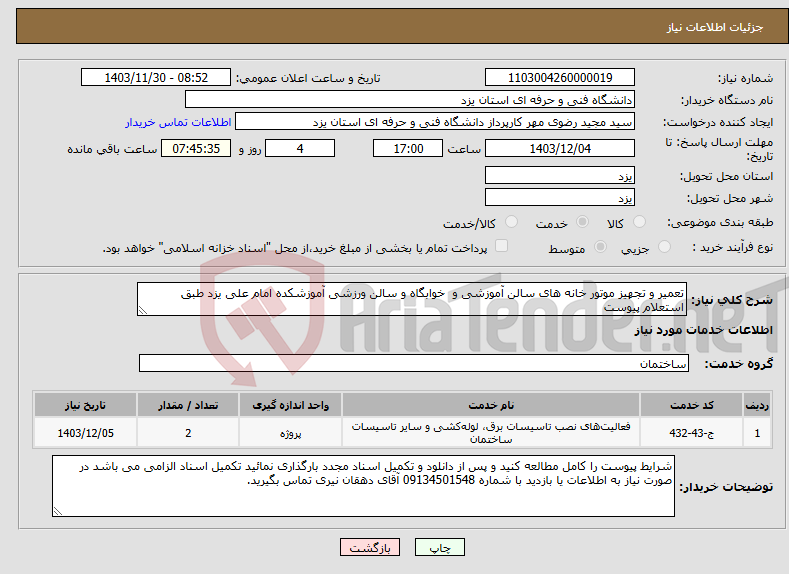The height and width of the screenshot is (574, 789).
Task: Click the شرح کلی نیاز text area
Action: tap(412, 299)
